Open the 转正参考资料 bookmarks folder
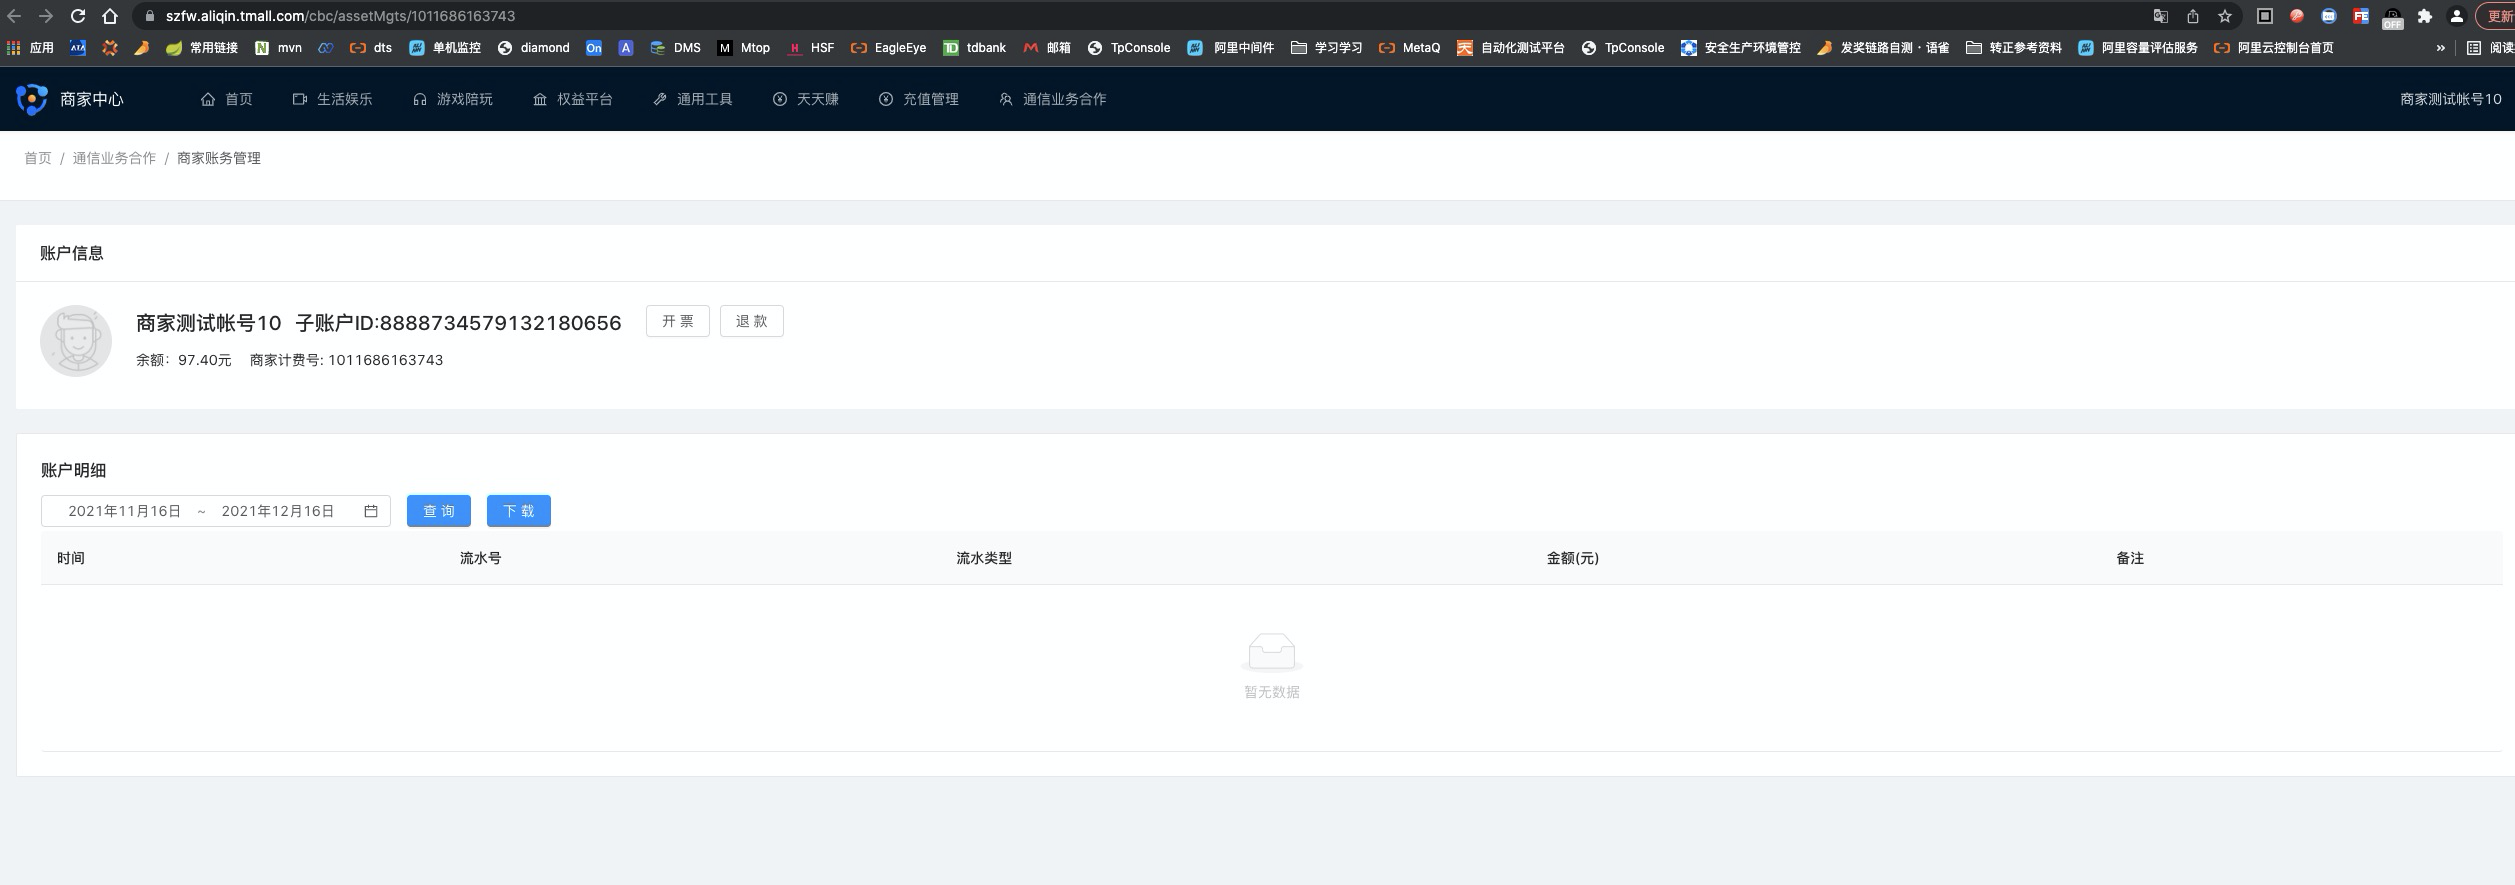Viewport: 2515px width, 885px height. click(2013, 48)
